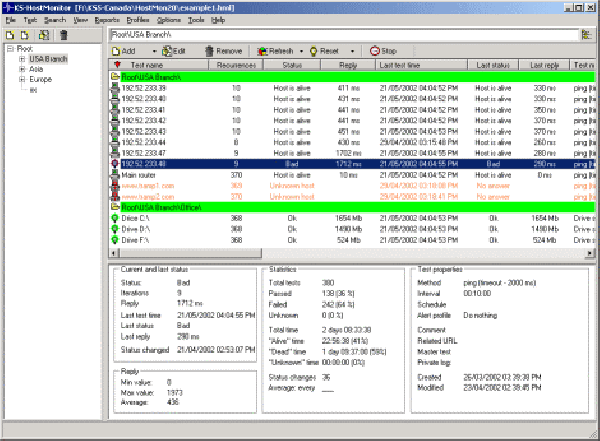Open the Profiles menu
The height and width of the screenshot is (441, 600).
137,20
